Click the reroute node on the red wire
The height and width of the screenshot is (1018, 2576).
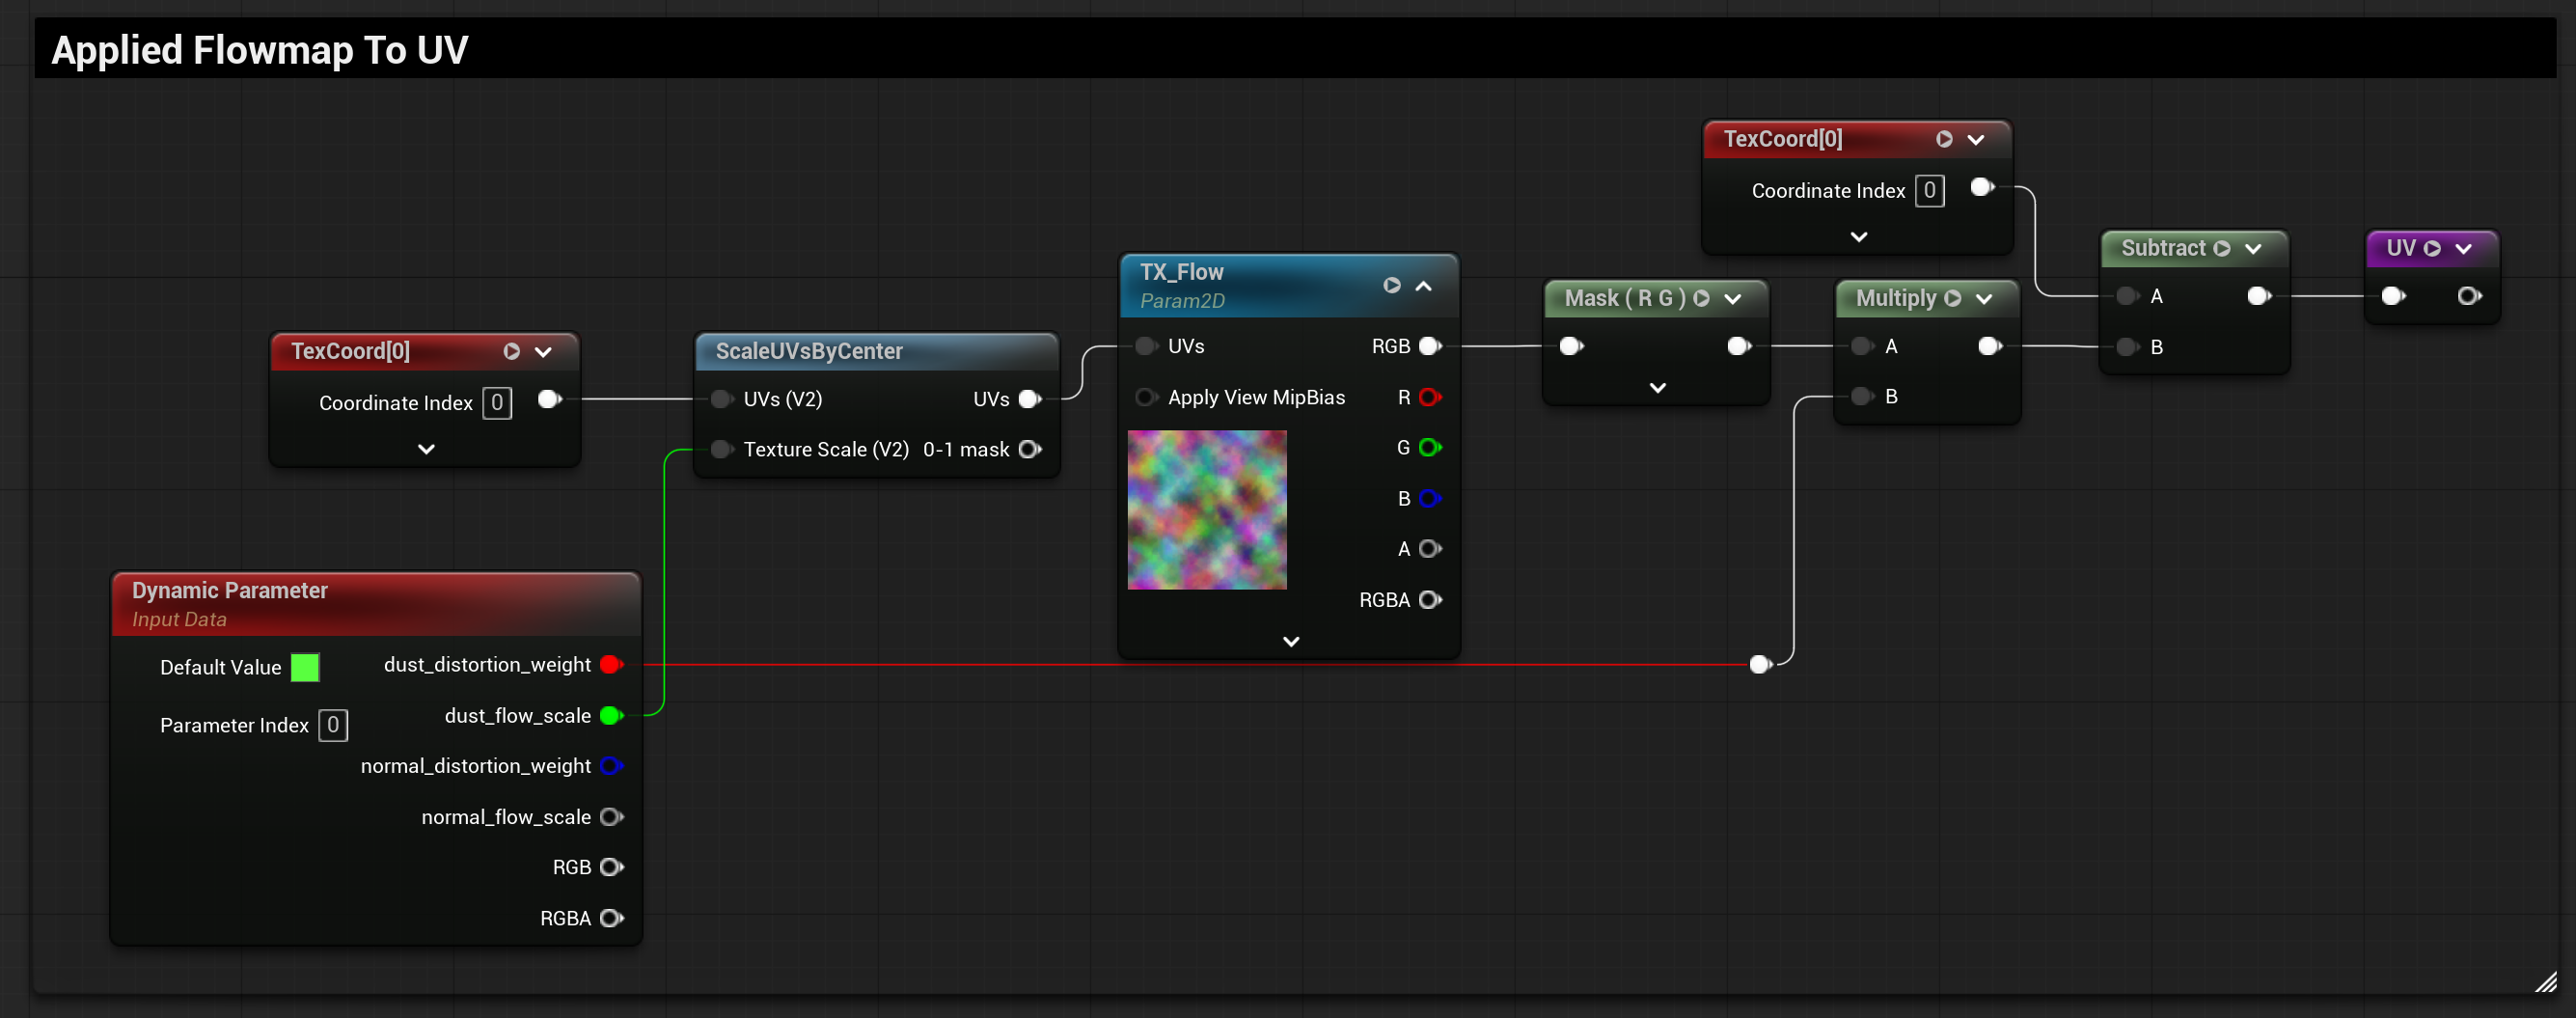click(x=1760, y=664)
